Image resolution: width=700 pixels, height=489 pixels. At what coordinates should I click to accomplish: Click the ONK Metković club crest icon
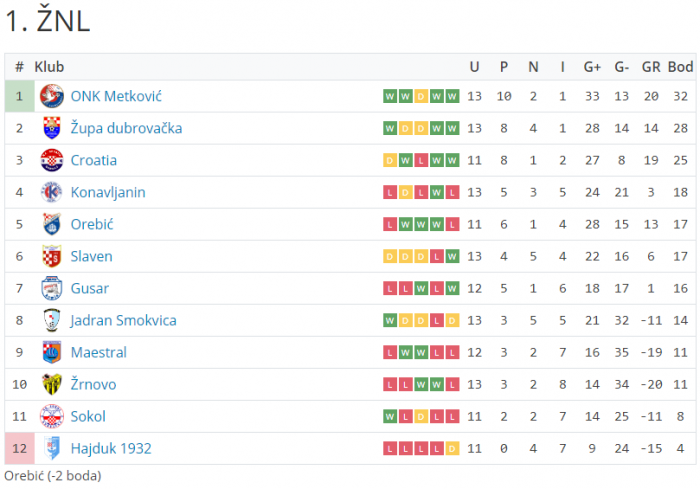click(x=51, y=96)
